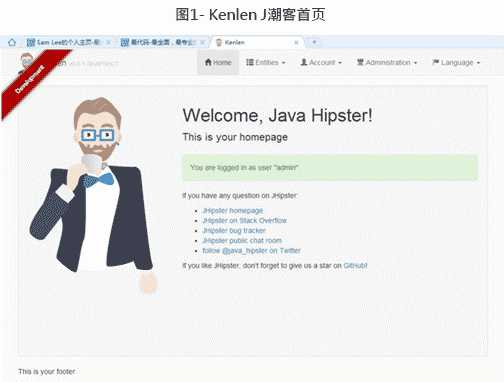Click the browser home icon
The height and width of the screenshot is (382, 504).
[12, 42]
